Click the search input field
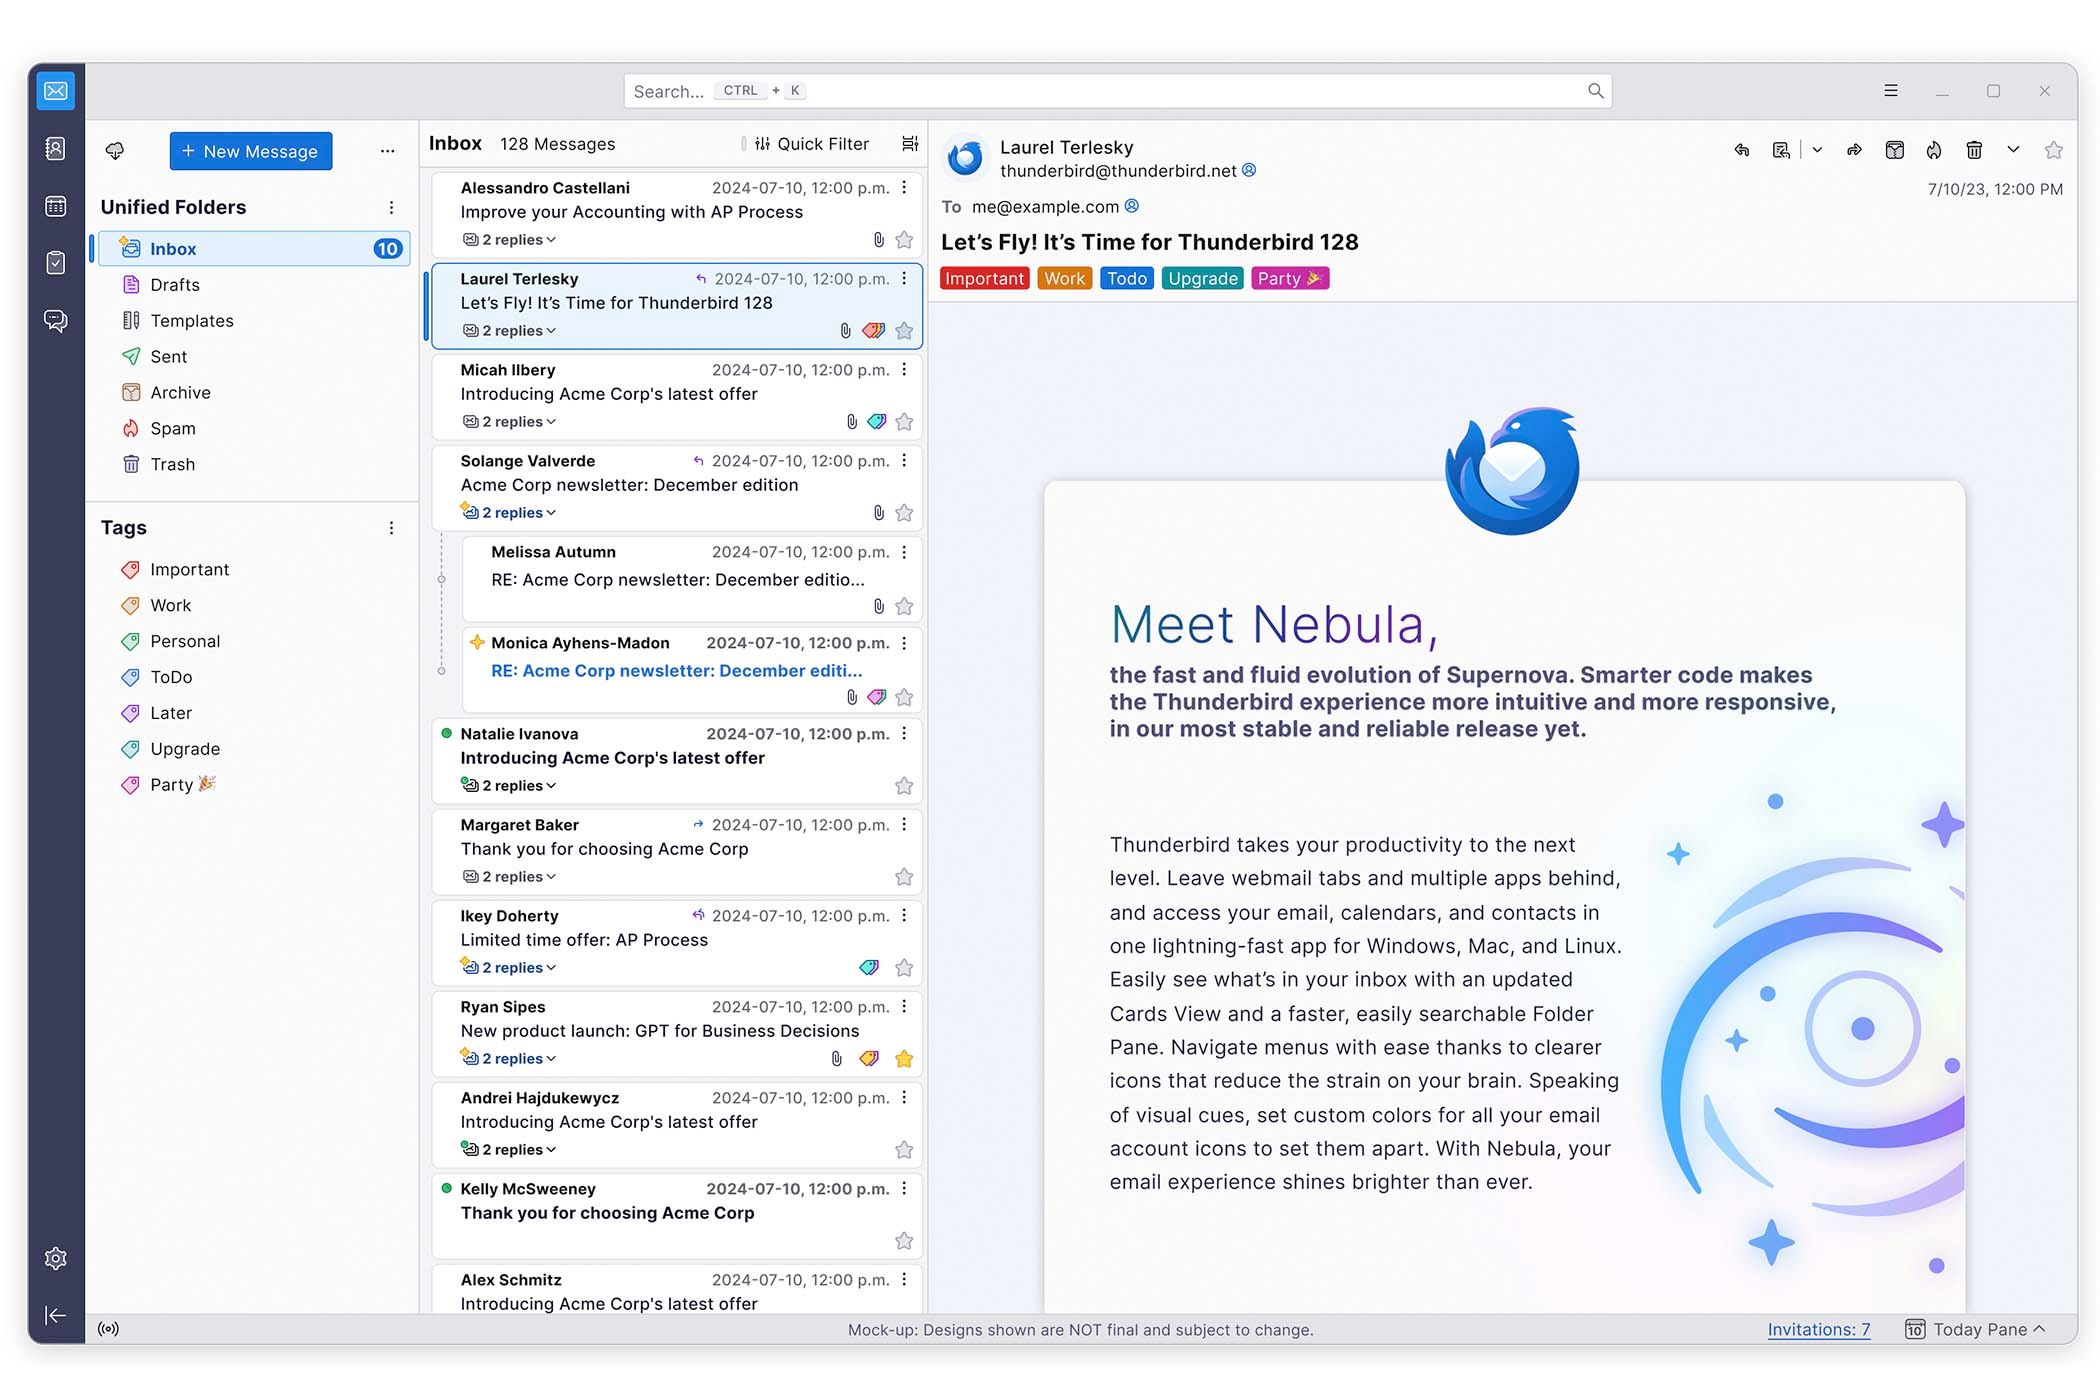 [1117, 89]
